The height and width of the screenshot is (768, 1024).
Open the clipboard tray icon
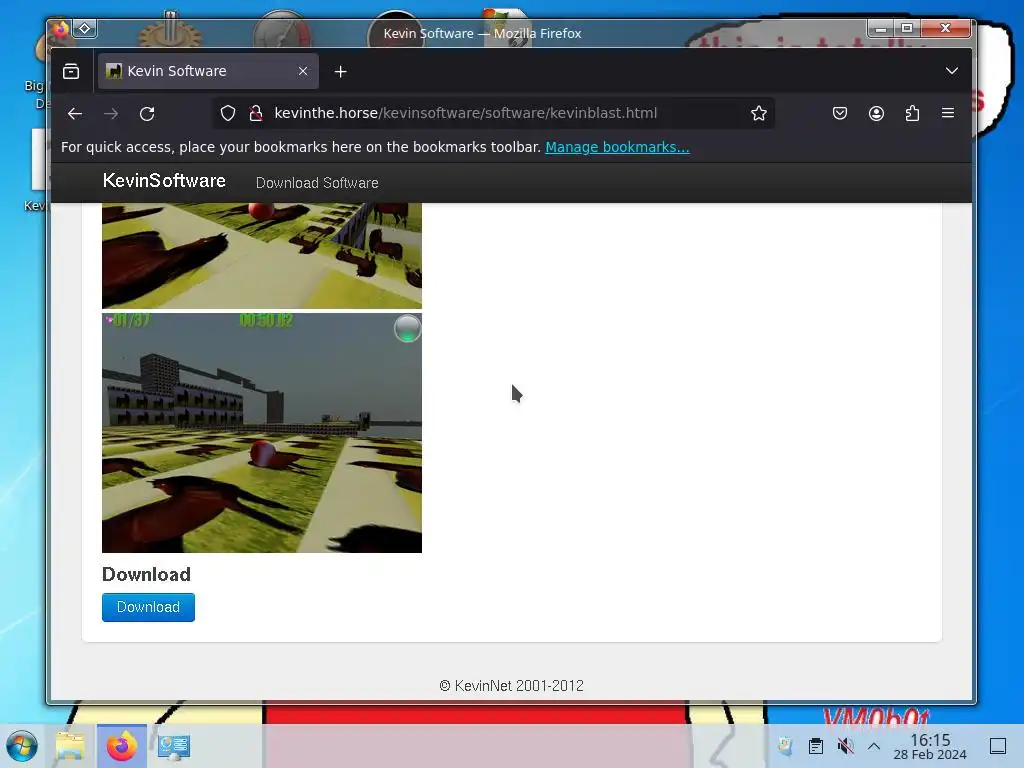click(816, 746)
